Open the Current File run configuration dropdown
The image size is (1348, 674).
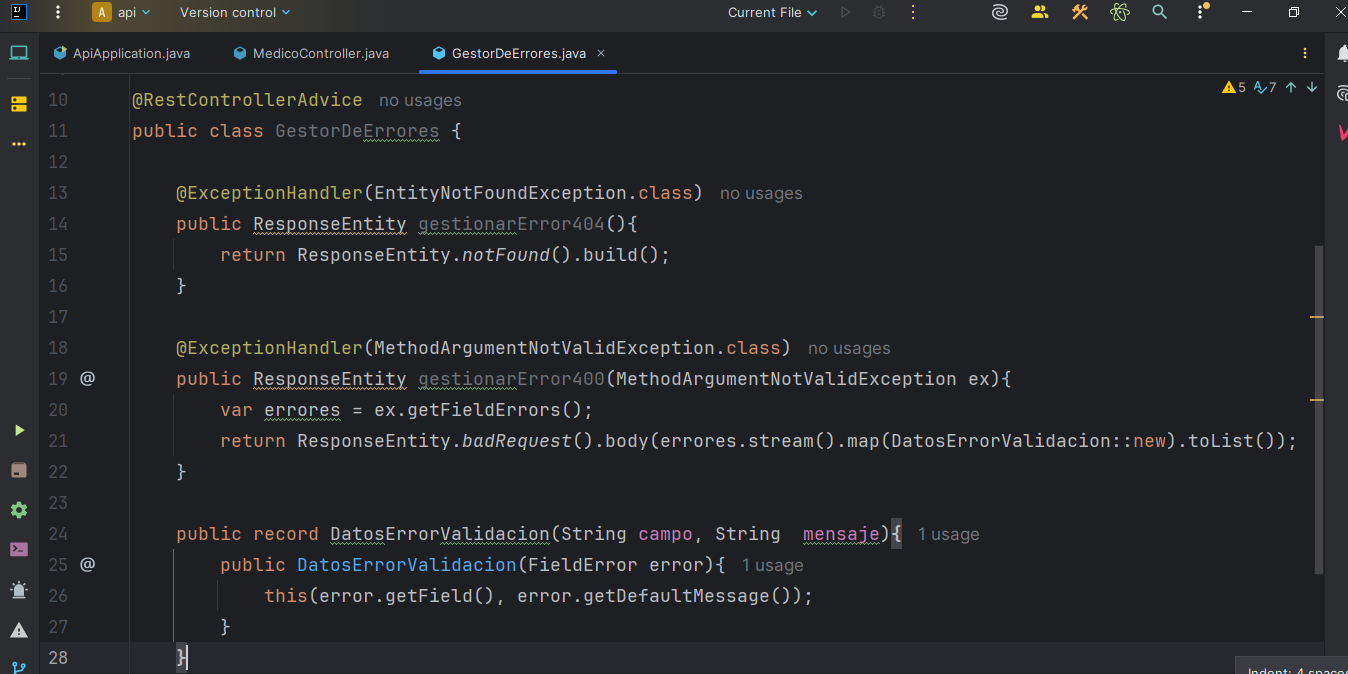tap(772, 13)
